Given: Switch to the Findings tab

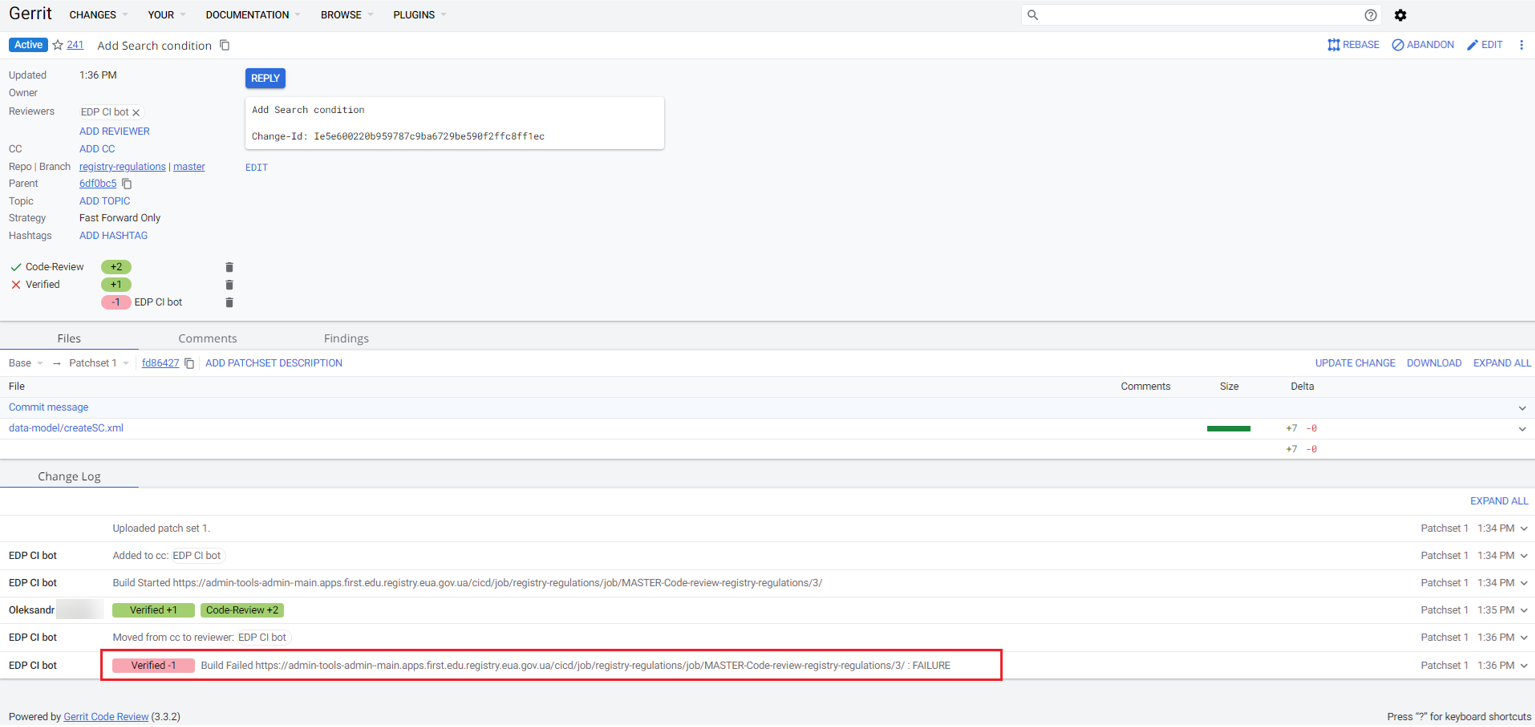Looking at the screenshot, I should point(346,338).
